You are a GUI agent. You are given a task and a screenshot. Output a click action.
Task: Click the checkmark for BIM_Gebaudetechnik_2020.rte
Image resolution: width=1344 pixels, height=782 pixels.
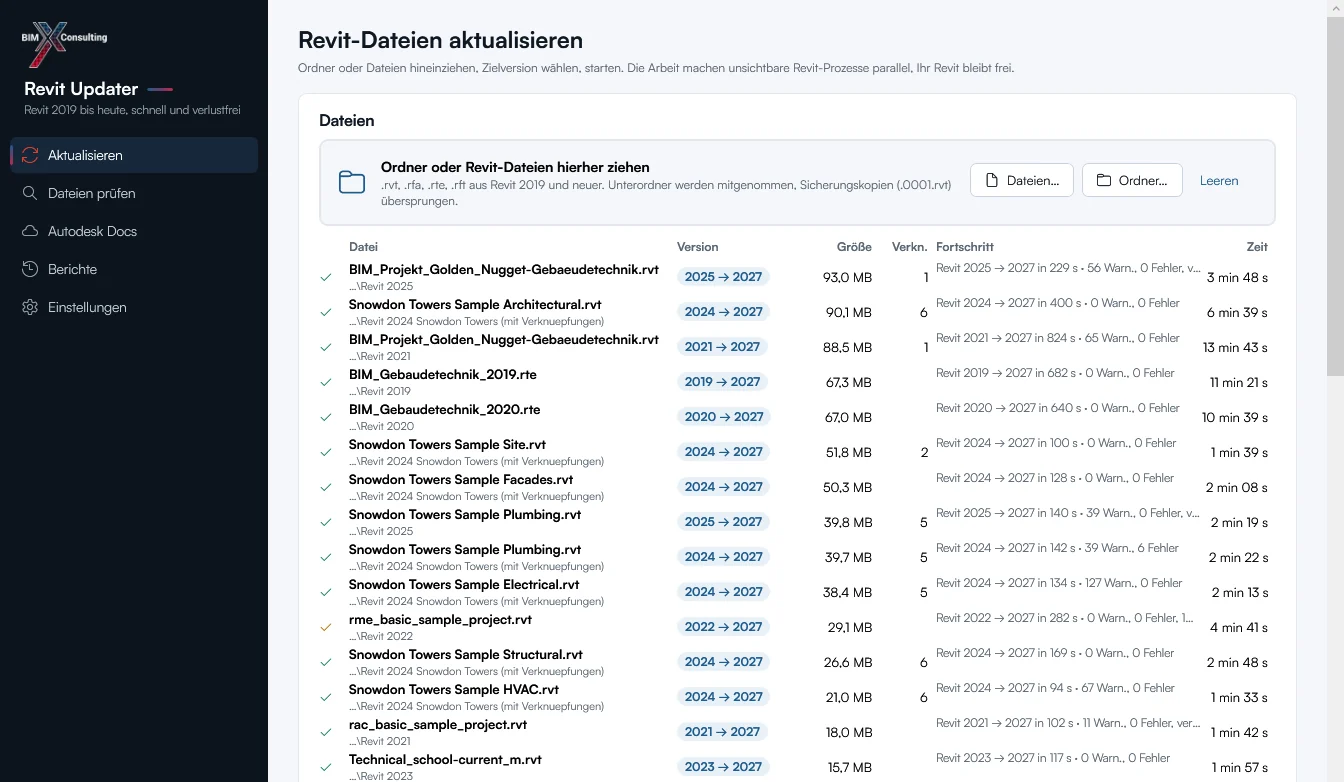326,417
